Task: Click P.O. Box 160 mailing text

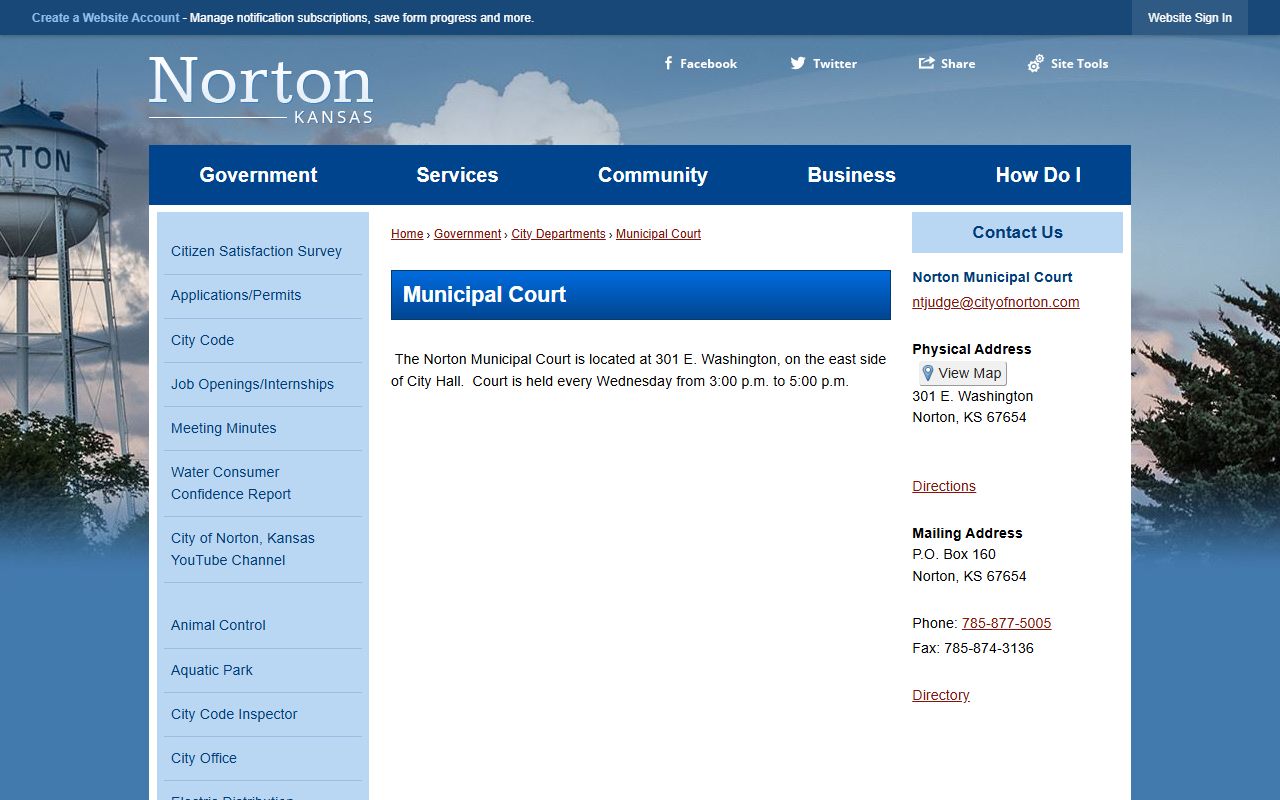Action: pos(954,554)
